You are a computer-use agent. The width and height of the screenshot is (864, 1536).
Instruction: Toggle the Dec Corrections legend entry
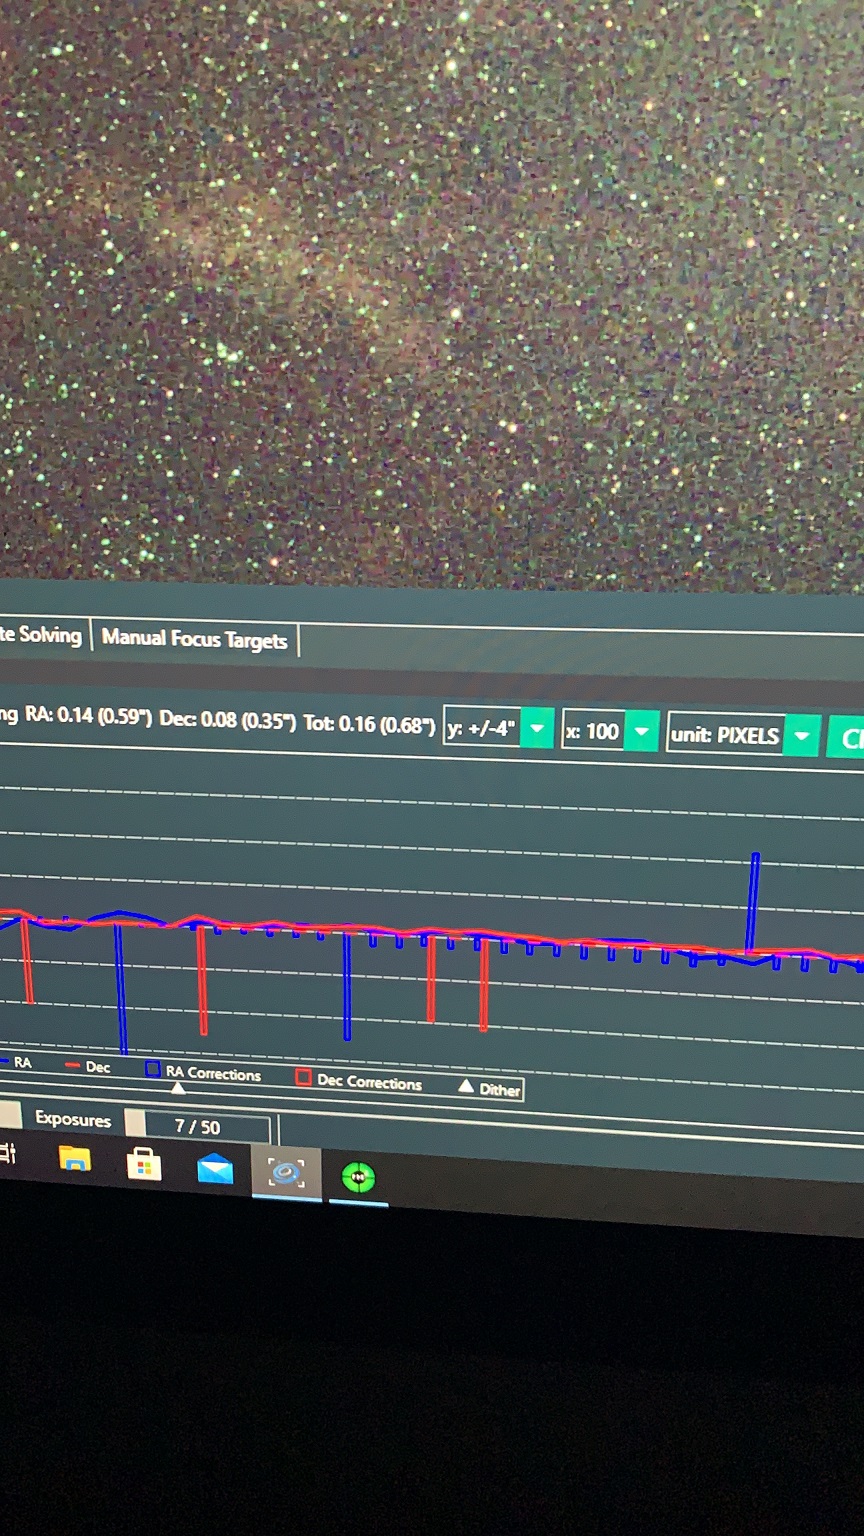[359, 1081]
